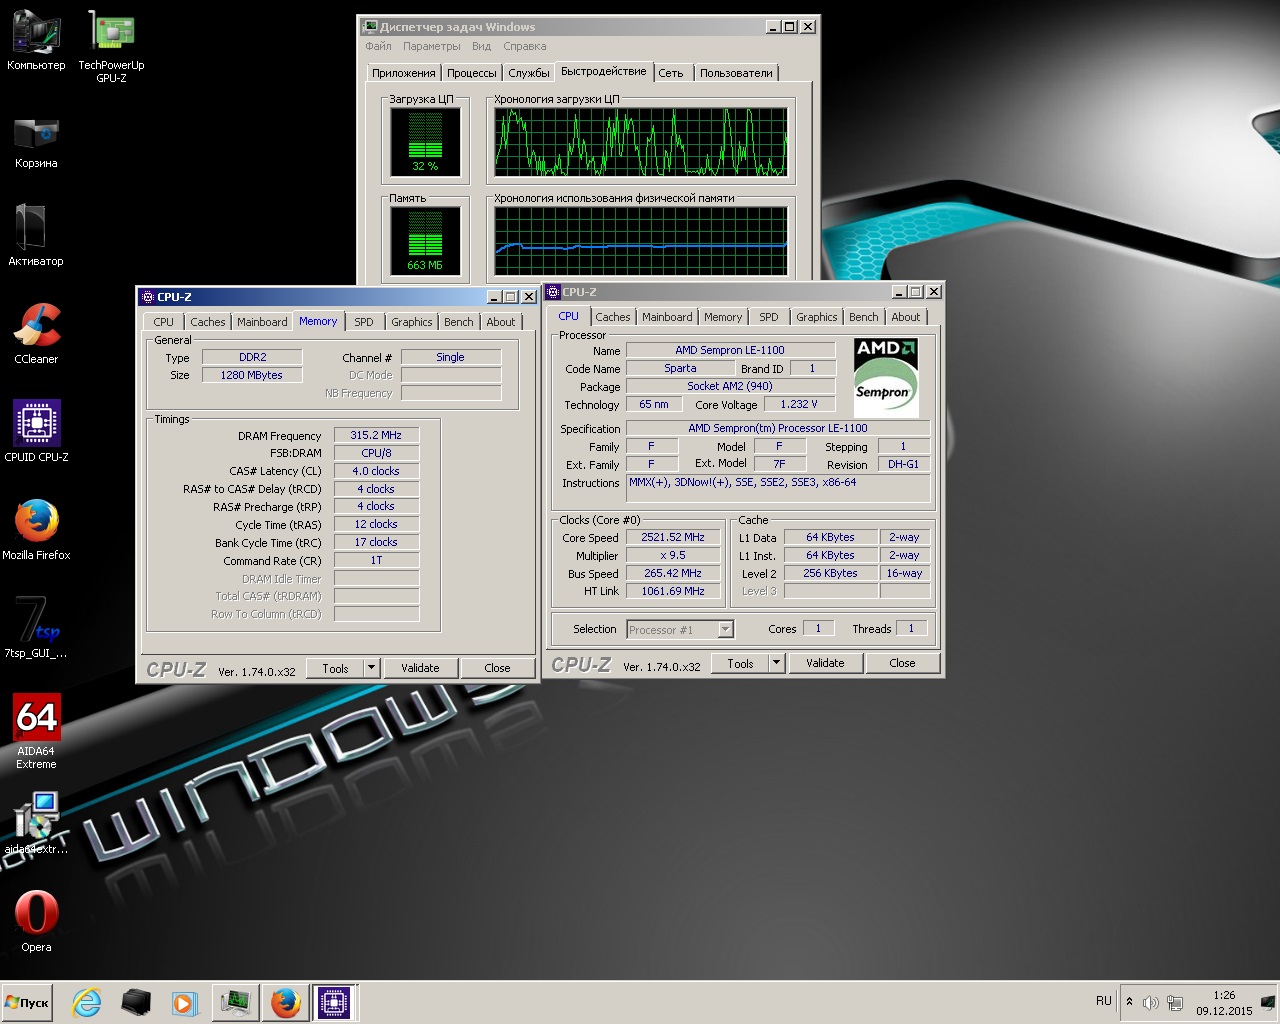Screen dimensions: 1280x1024
Task: Click the DRAM Frequency 315.2 MHz field
Action: coord(376,435)
